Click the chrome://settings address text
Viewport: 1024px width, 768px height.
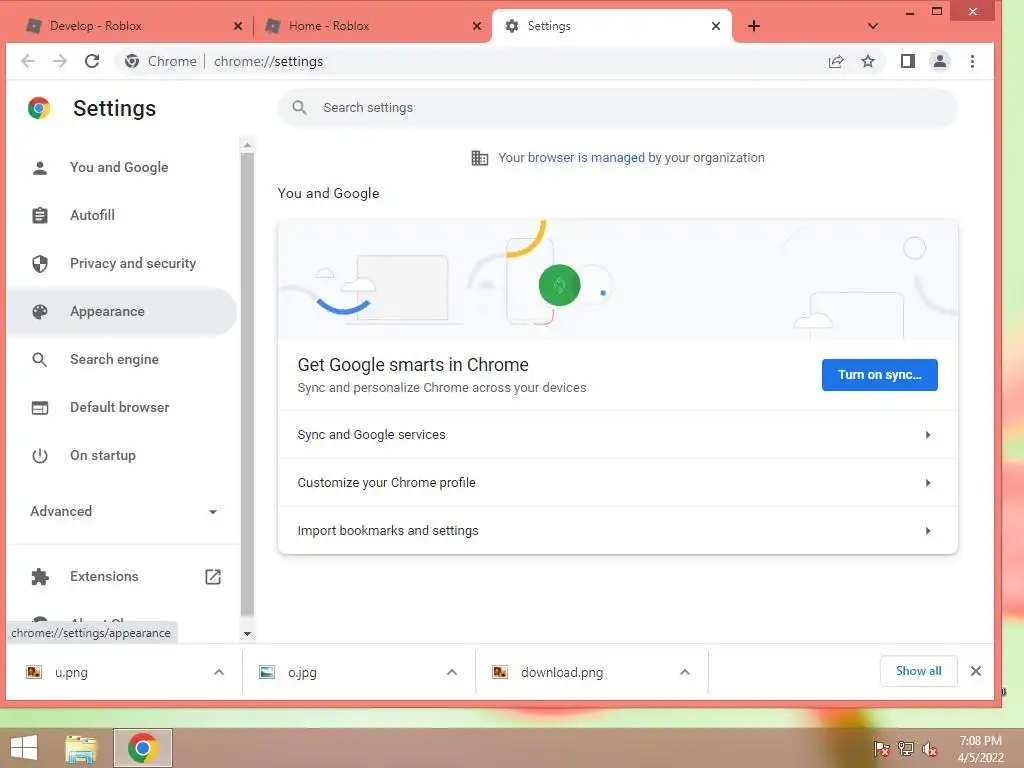(268, 61)
